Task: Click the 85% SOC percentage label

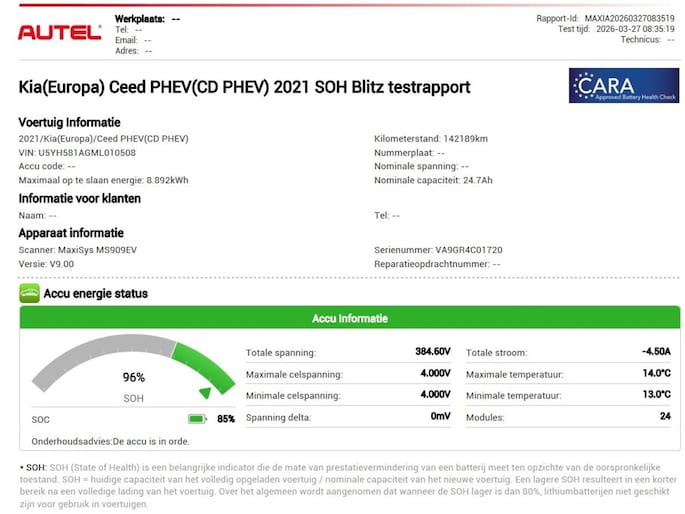Action: tap(225, 419)
